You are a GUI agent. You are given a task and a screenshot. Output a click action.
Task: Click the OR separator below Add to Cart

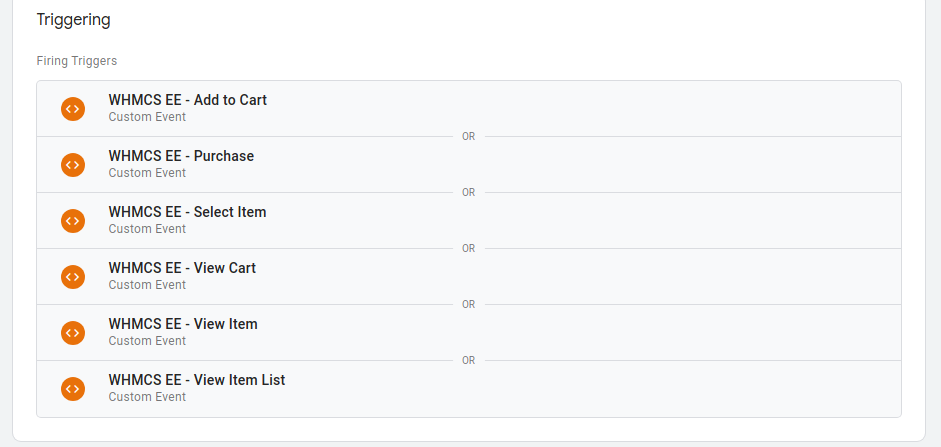468,136
